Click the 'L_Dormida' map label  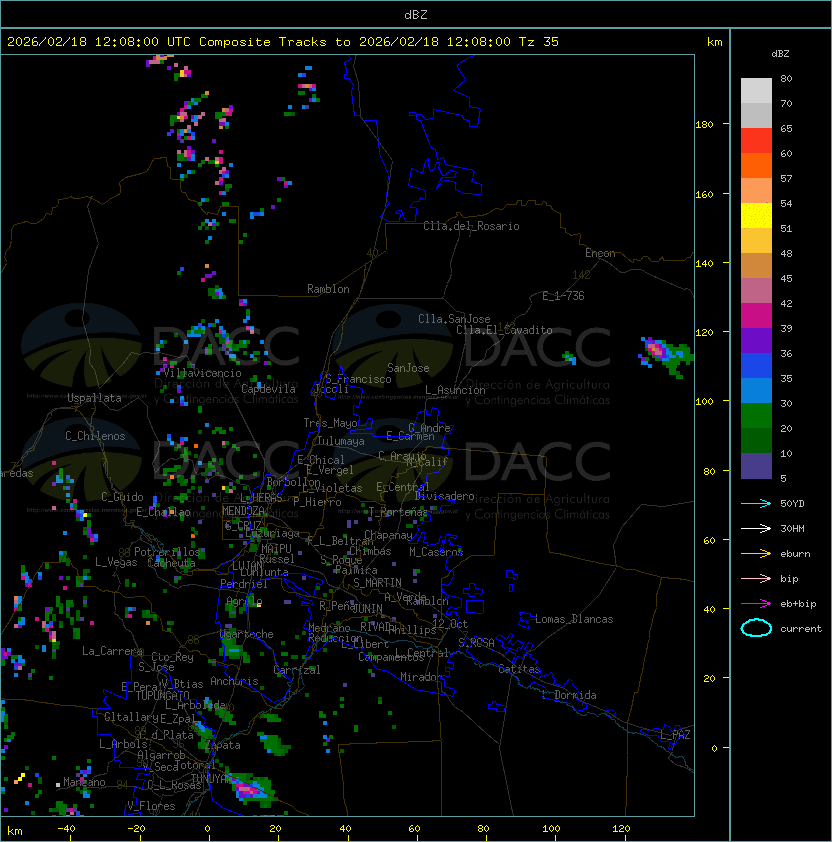pos(569,695)
